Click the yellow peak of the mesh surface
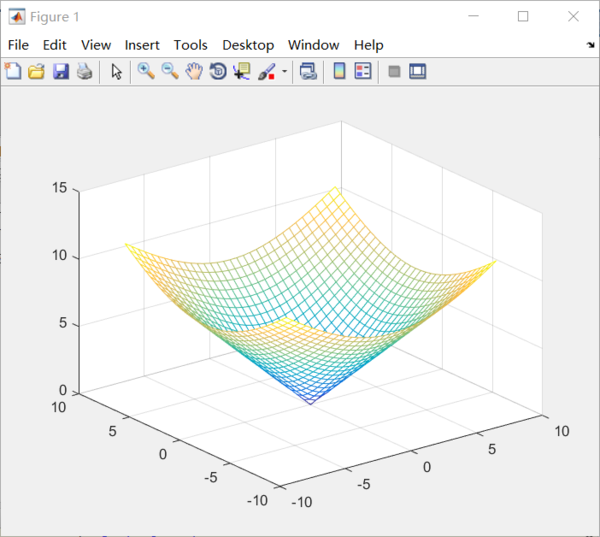Viewport: 600px width, 537px height. 337,188
